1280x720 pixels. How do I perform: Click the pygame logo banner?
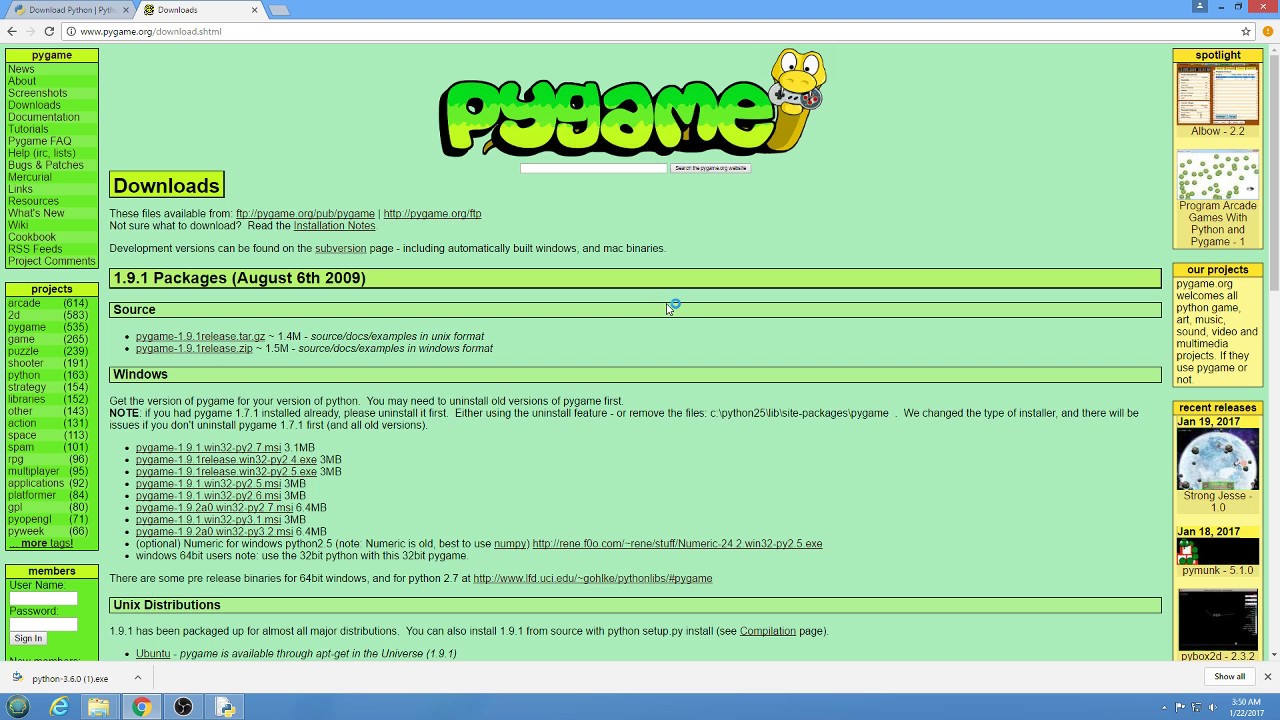[x=632, y=103]
